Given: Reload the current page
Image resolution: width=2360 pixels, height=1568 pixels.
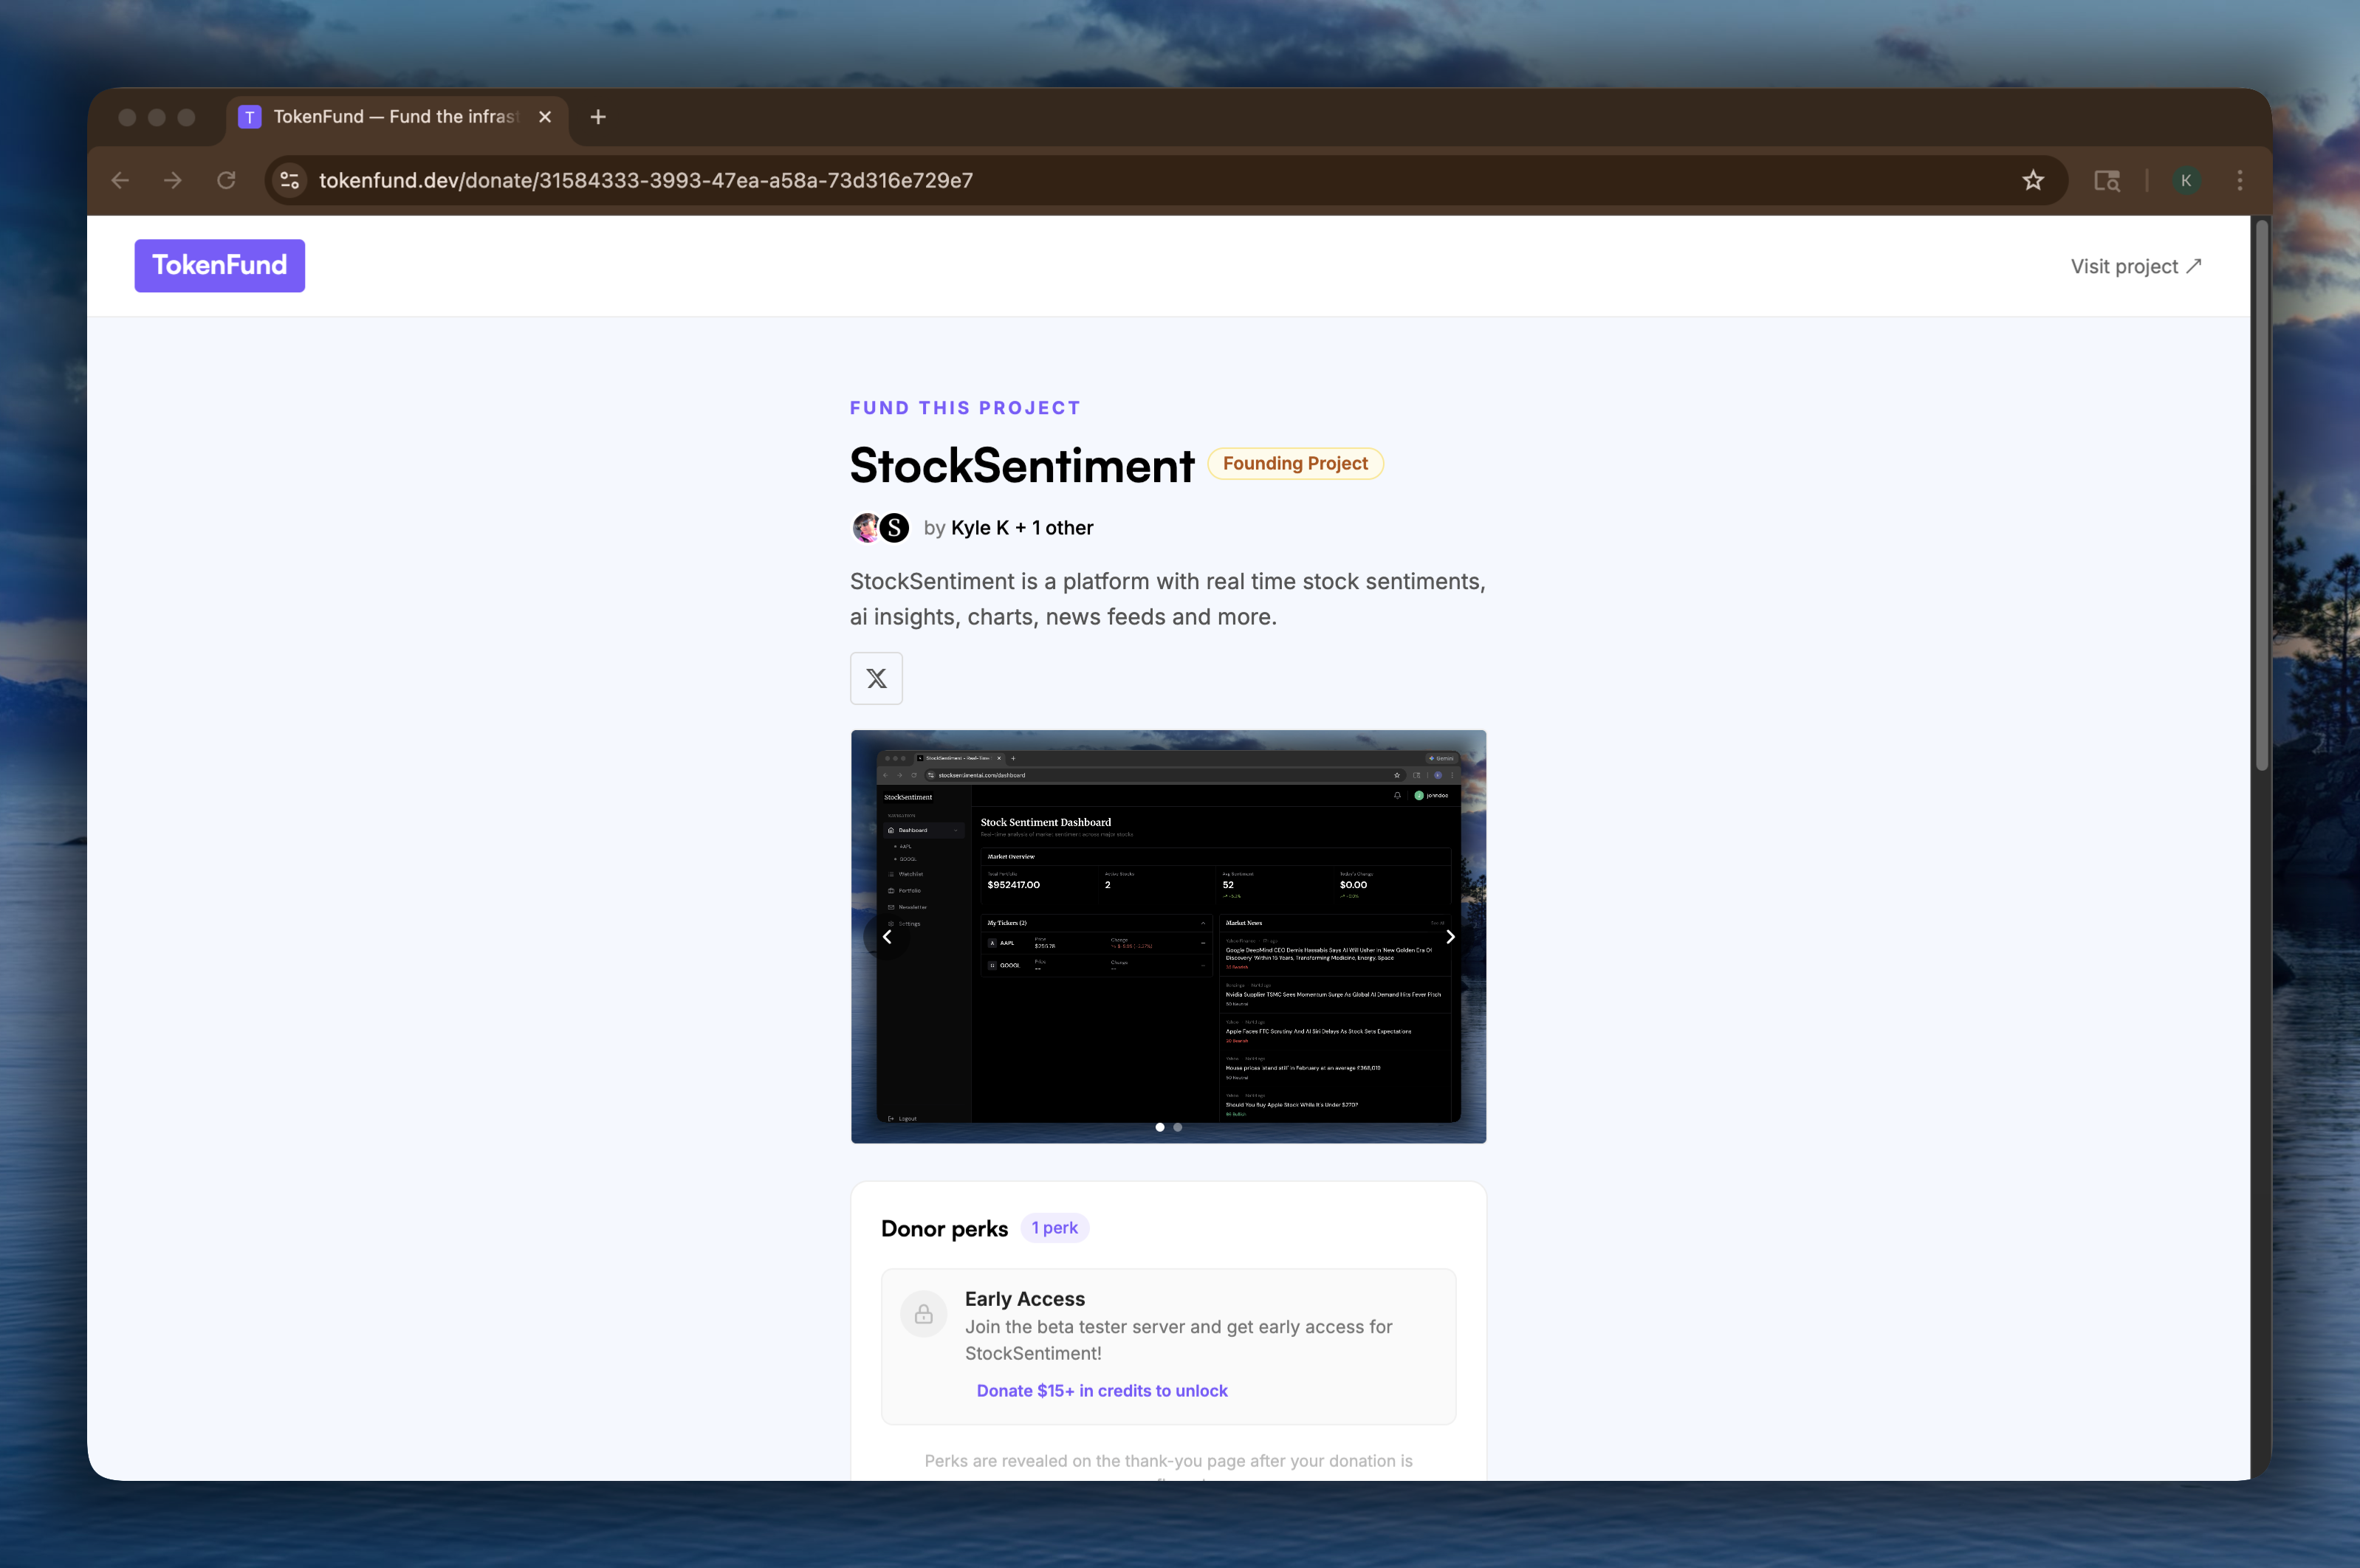Looking at the screenshot, I should point(227,180).
